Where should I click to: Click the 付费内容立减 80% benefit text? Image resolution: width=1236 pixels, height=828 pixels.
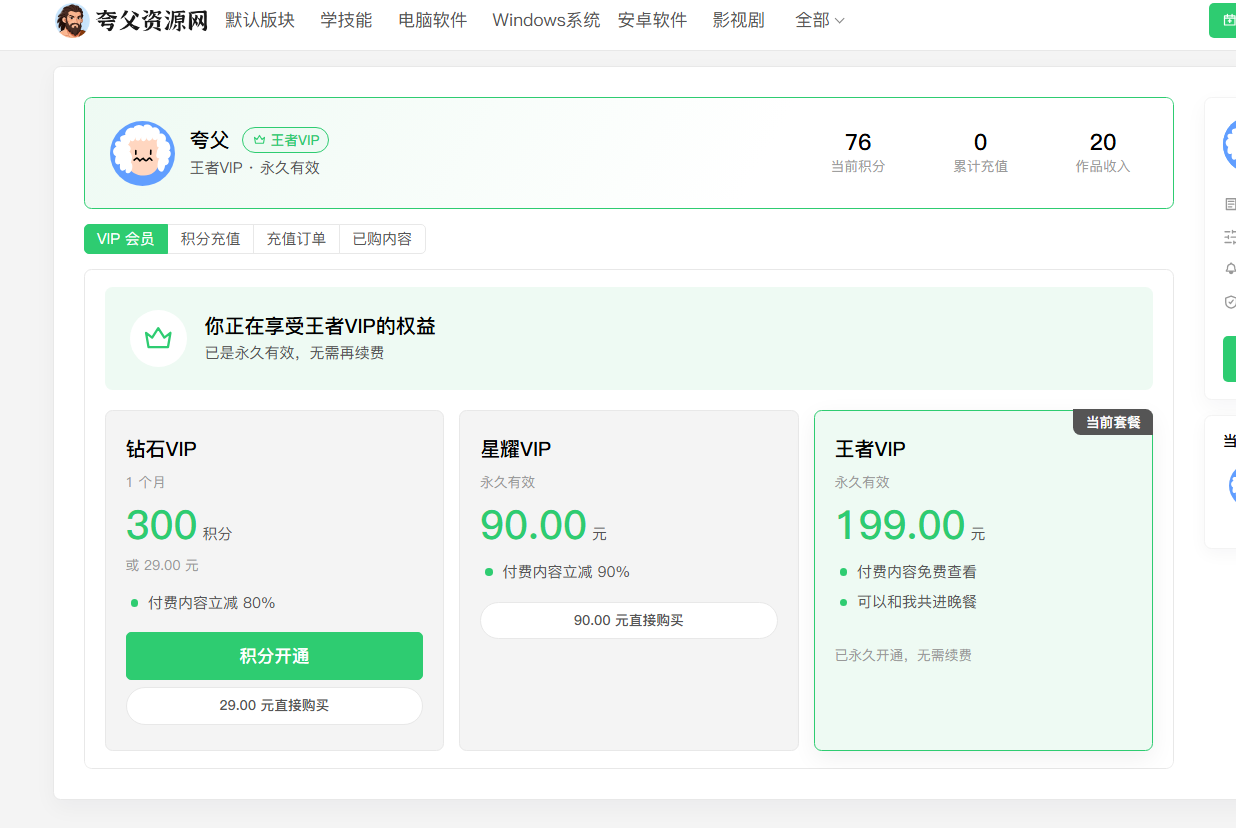211,602
